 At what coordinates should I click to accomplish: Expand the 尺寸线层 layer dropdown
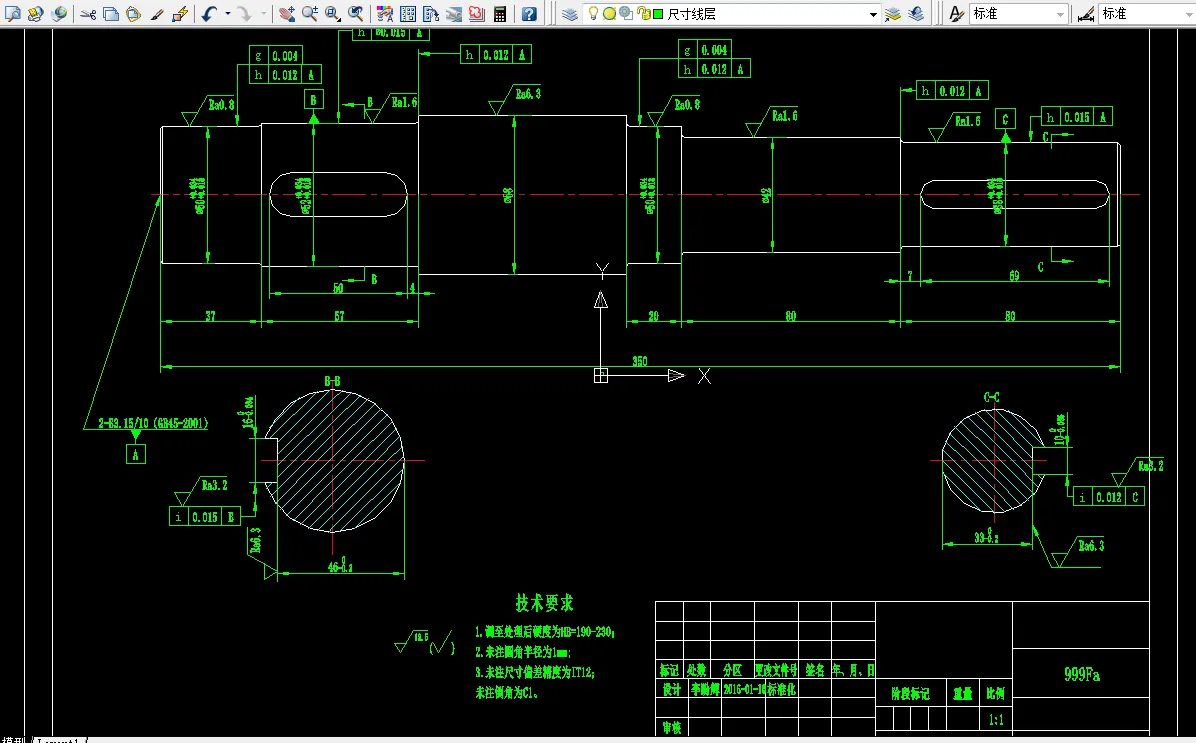pyautogui.click(x=873, y=14)
